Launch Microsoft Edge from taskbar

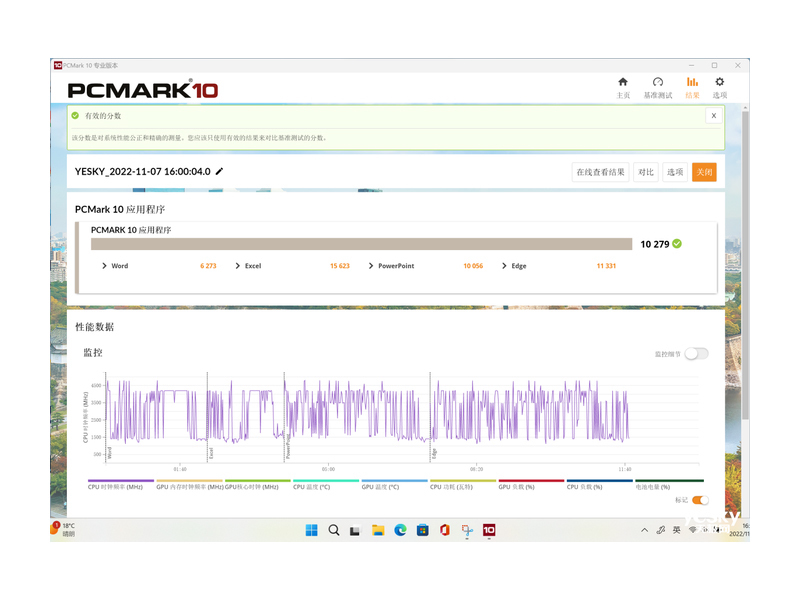tap(401, 531)
